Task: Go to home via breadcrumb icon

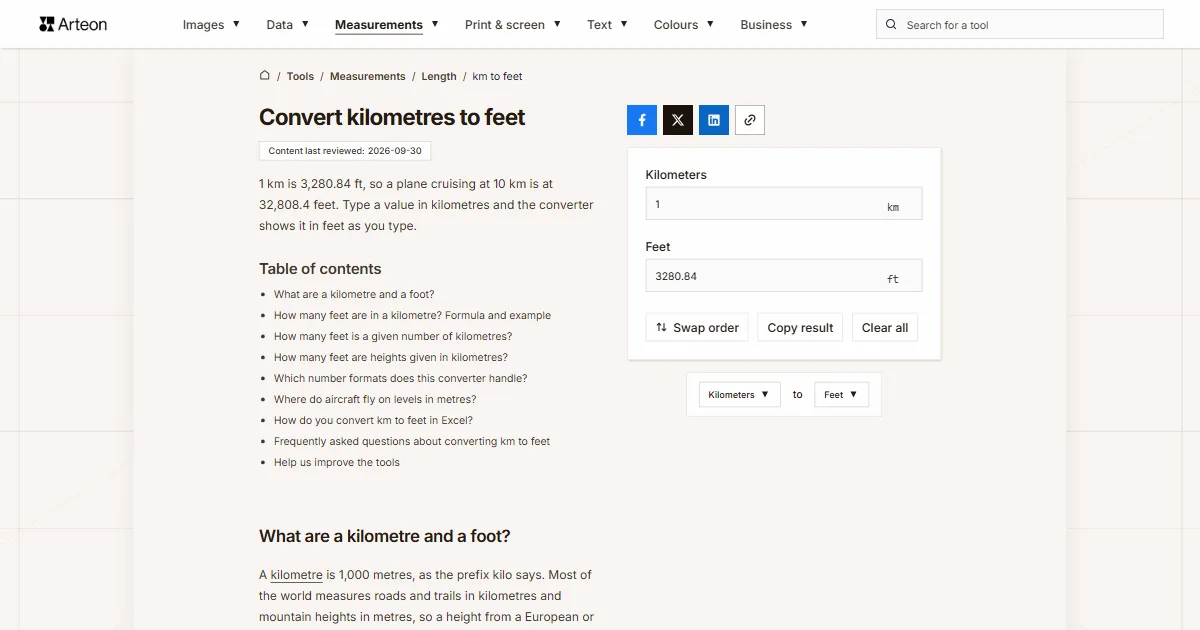Action: click(x=265, y=76)
